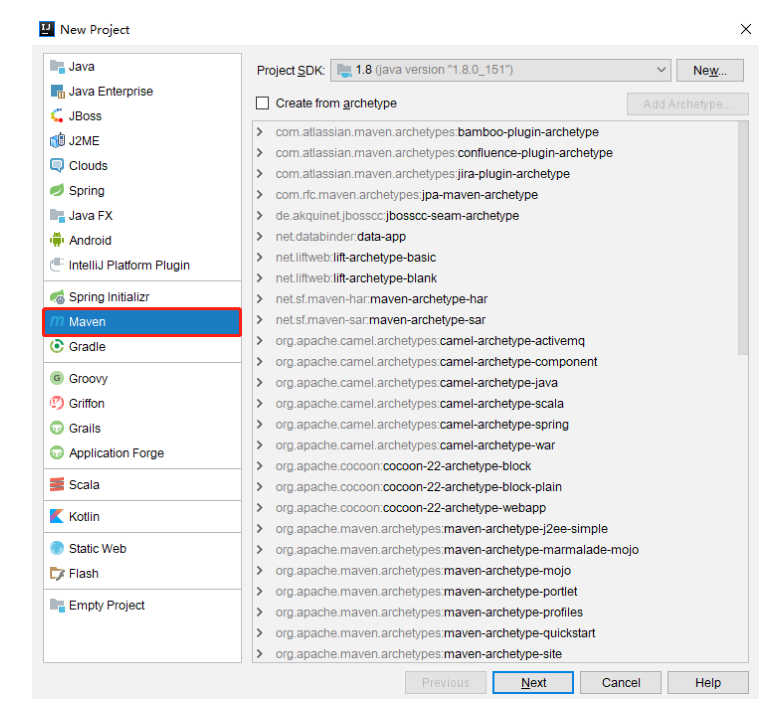
Task: Choose Gradle project type
Action: point(142,347)
